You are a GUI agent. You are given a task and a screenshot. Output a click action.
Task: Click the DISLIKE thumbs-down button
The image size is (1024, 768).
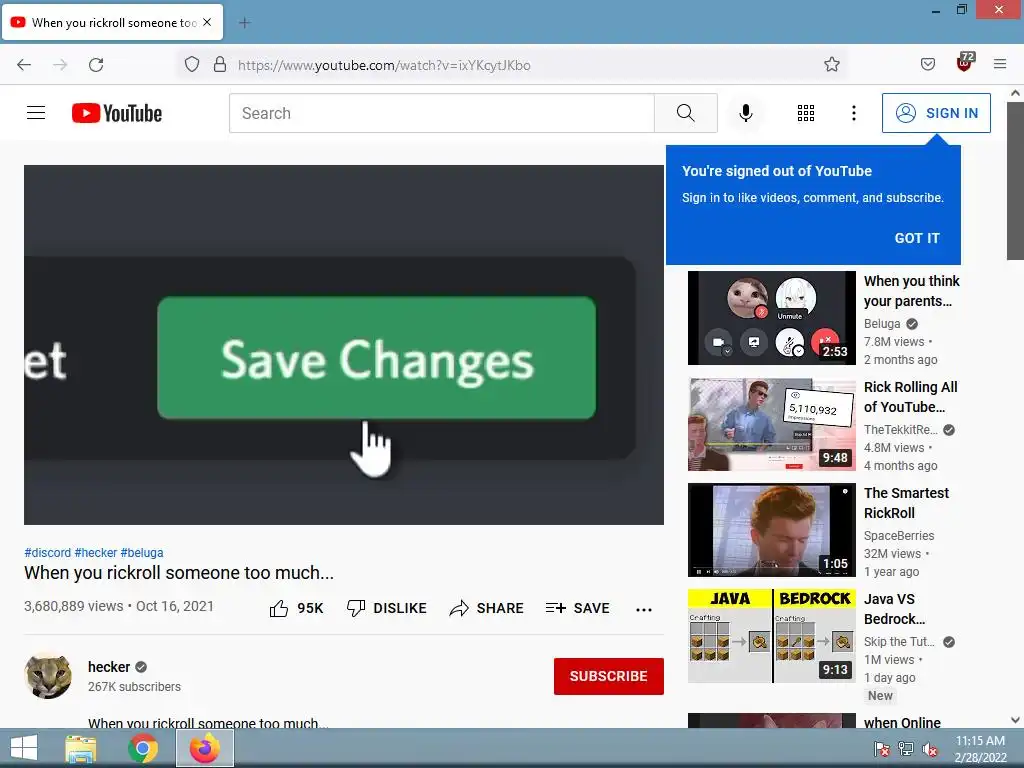387,608
